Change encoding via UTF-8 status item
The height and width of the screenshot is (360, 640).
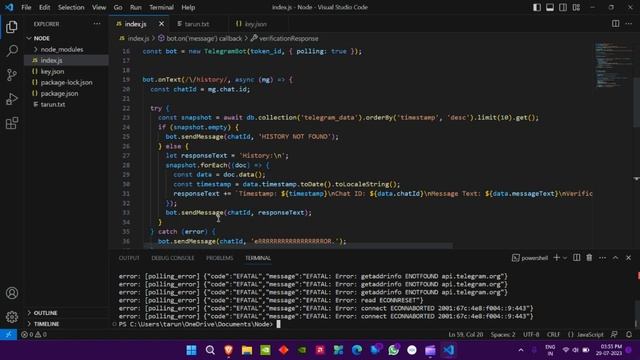pyautogui.click(x=531, y=334)
